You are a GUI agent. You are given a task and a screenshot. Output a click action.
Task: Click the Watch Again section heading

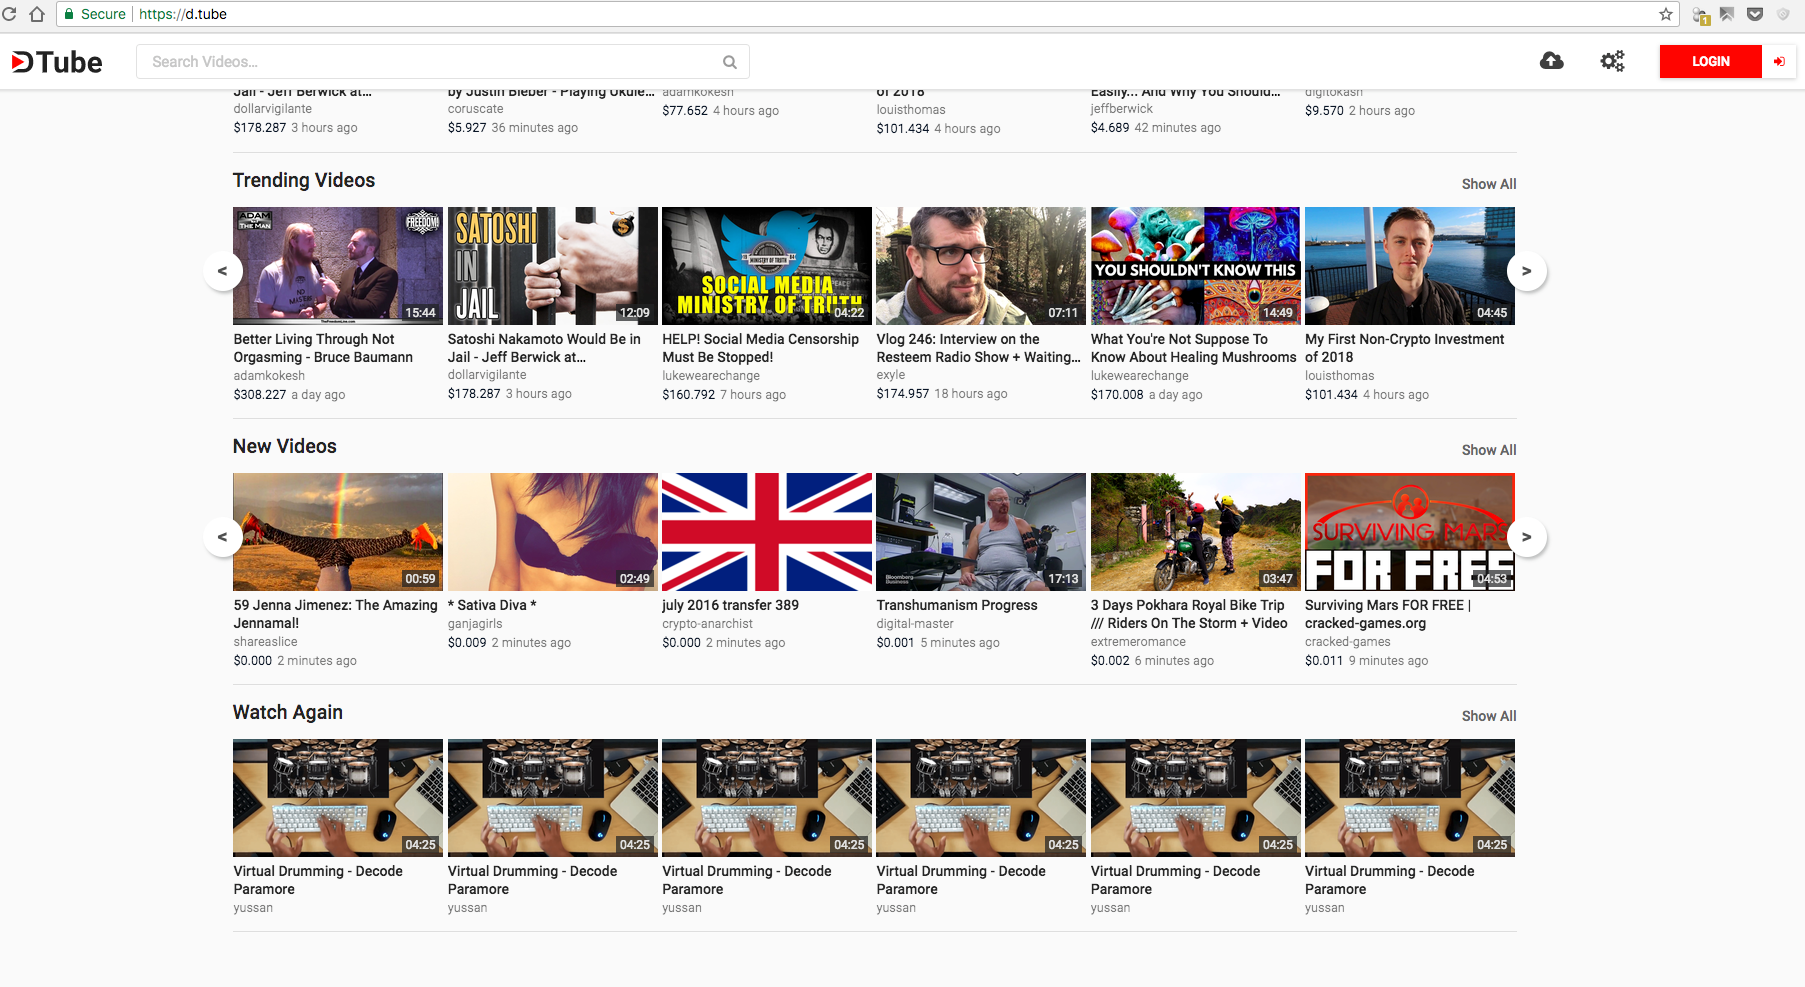coord(288,712)
